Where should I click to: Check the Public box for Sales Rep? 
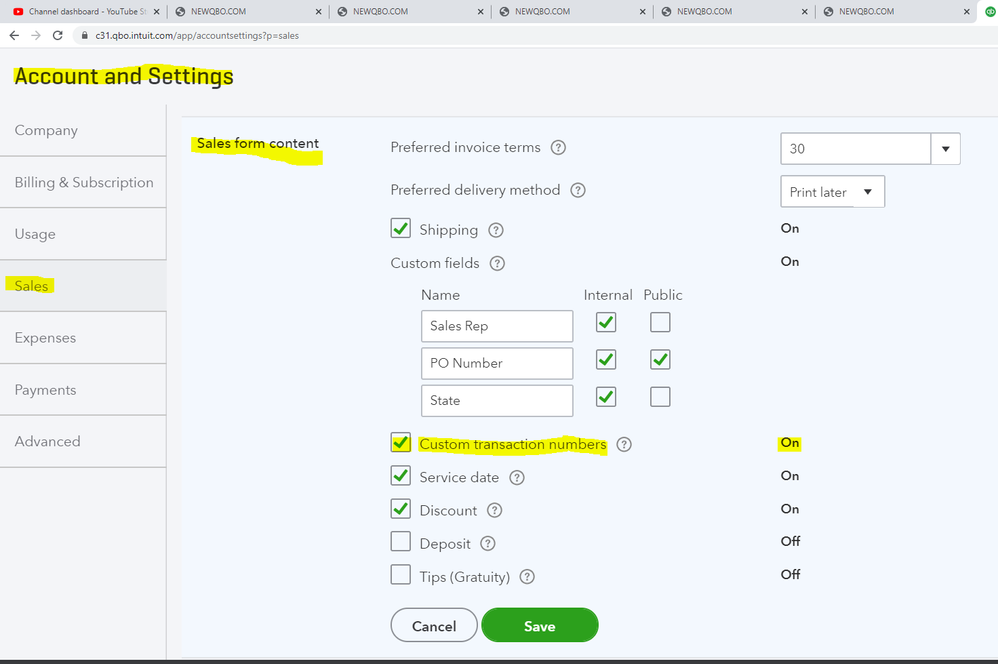tap(660, 322)
